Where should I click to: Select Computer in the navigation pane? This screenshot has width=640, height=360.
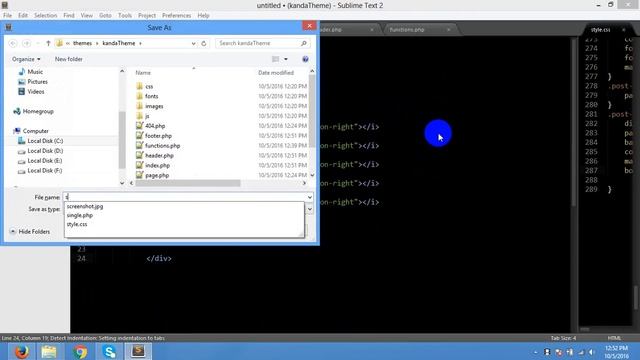(x=36, y=131)
